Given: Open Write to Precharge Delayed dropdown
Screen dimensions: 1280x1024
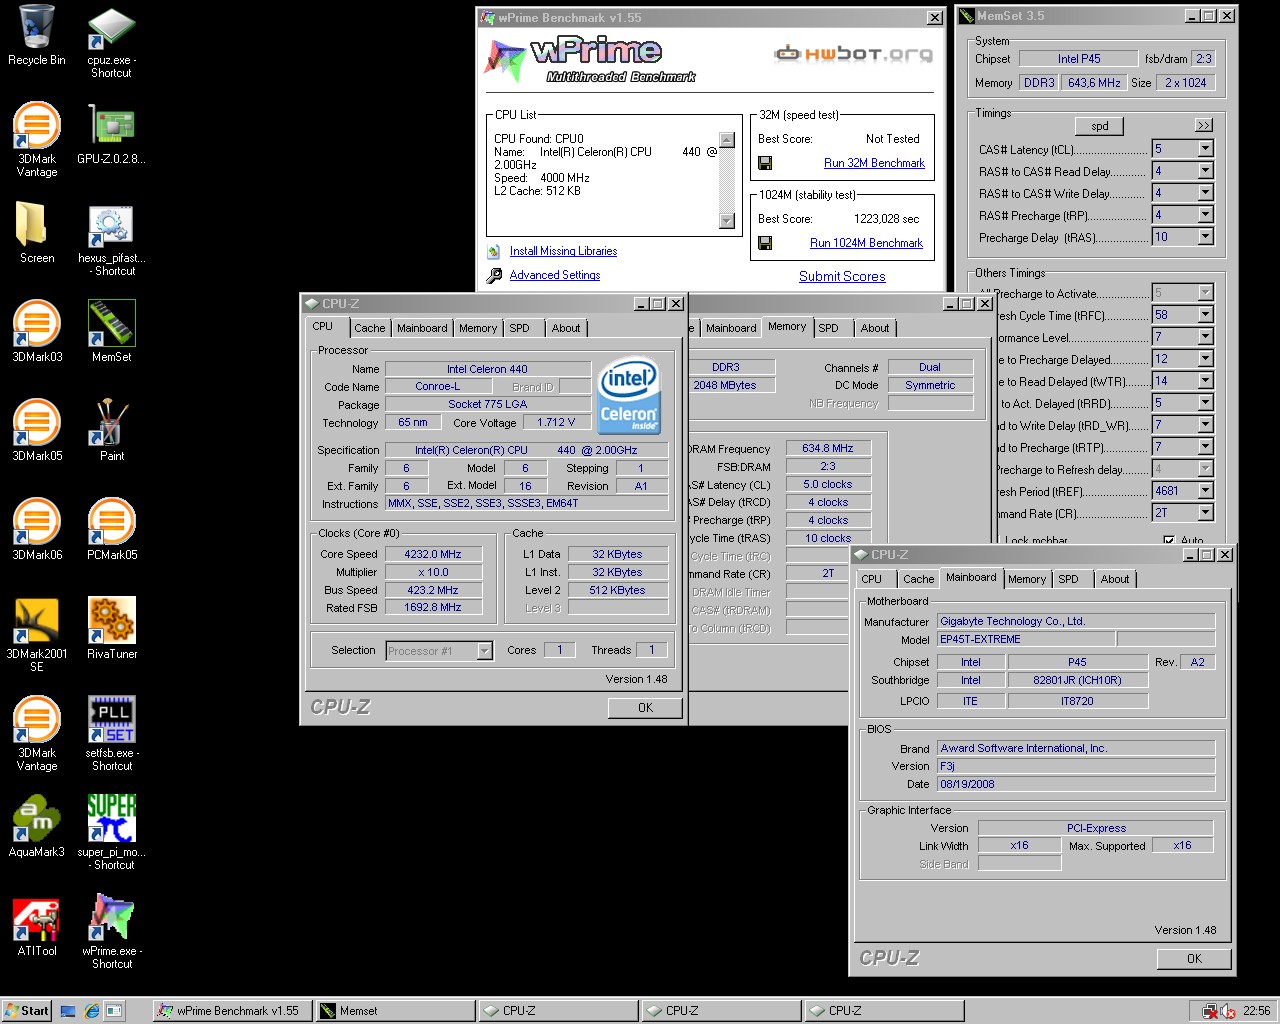Looking at the screenshot, I should click(x=1205, y=359).
